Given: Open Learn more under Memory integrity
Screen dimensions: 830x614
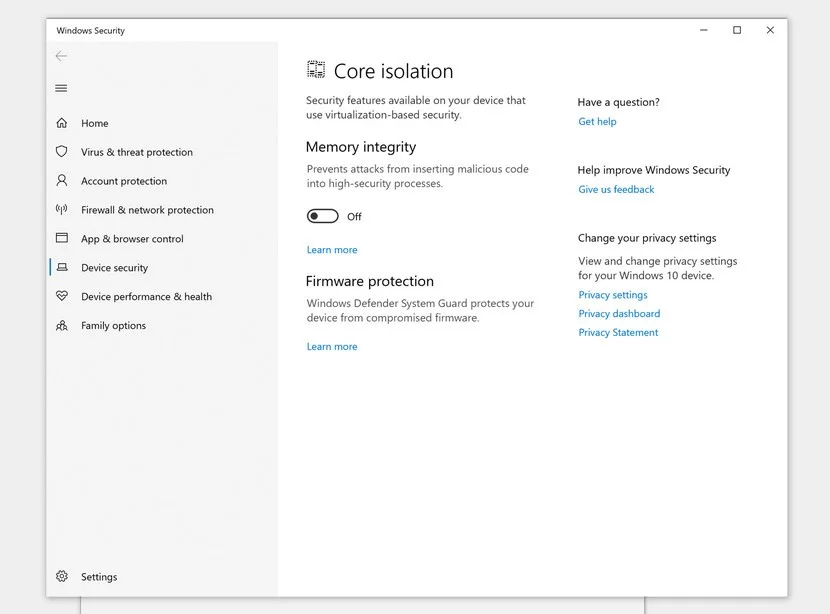Looking at the screenshot, I should (x=332, y=250).
